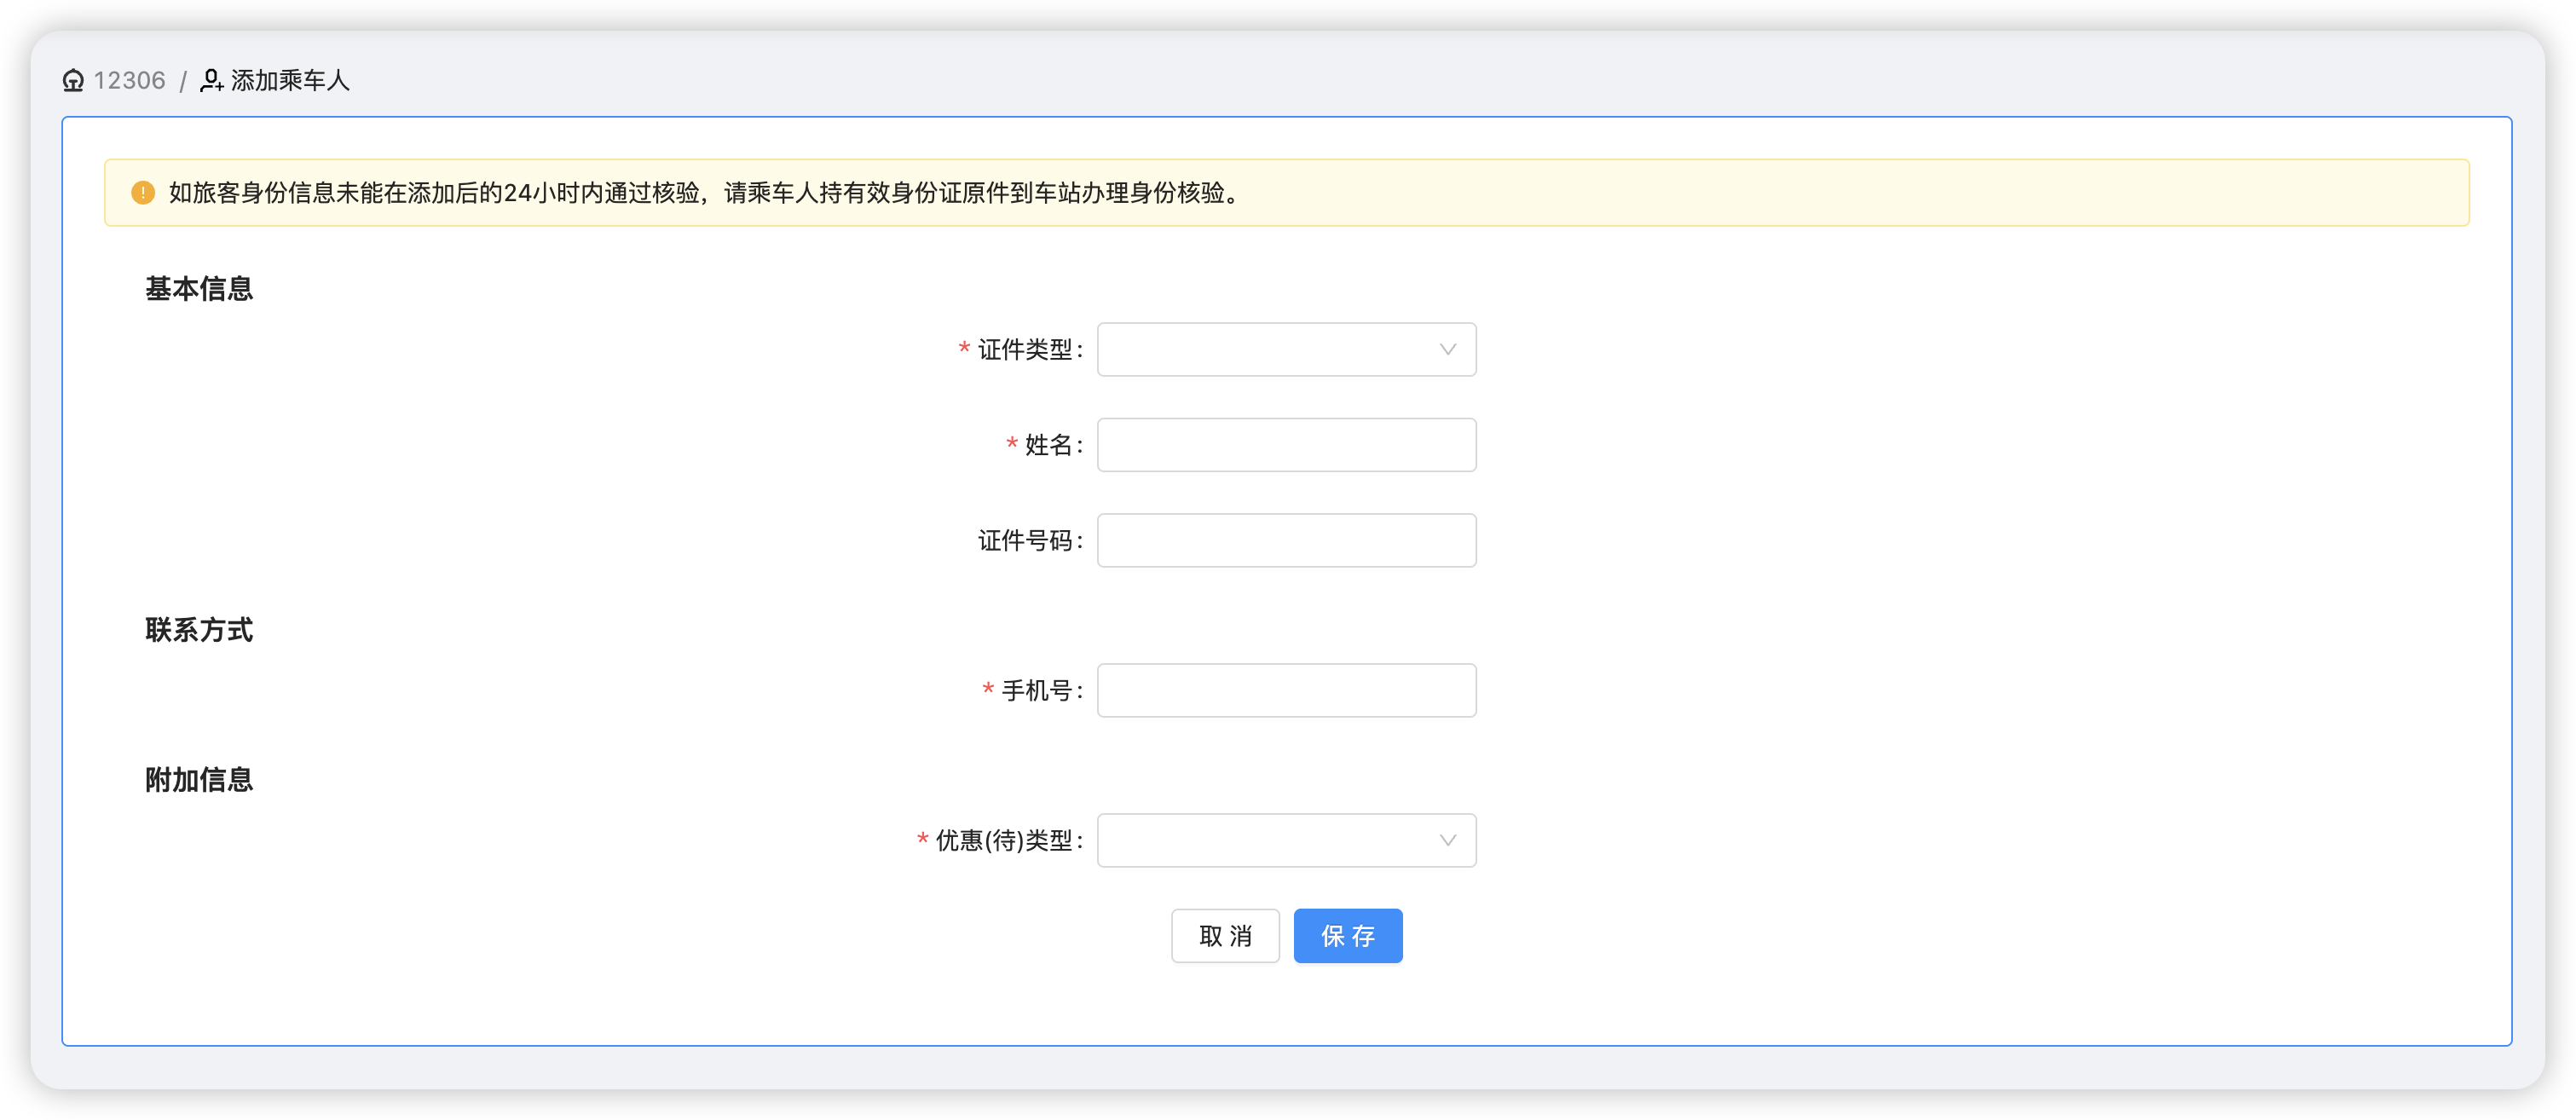Click the add-passenger person icon in breadcrumb
Image resolution: width=2576 pixels, height=1120 pixels.
click(211, 81)
